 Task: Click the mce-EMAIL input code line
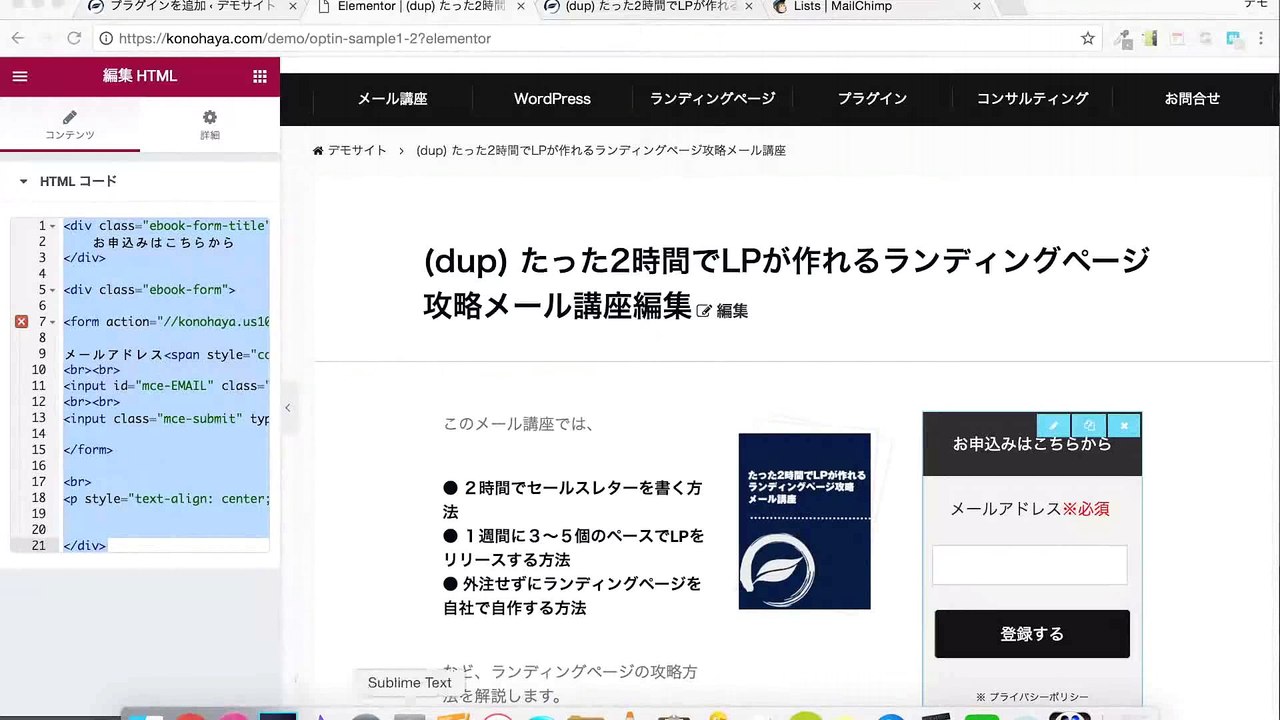pos(166,386)
